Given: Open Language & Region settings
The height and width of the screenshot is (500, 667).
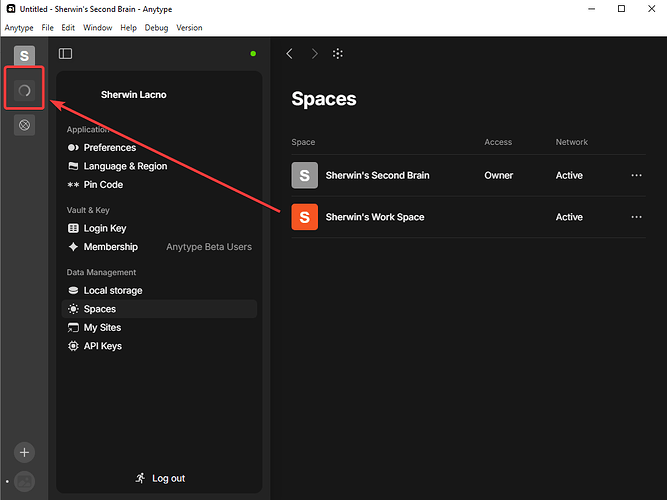Looking at the screenshot, I should (x=159, y=166).
